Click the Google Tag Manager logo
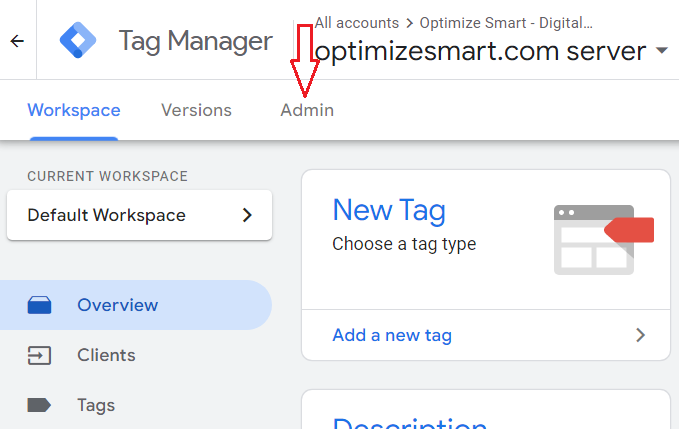The image size is (679, 429). [77, 41]
